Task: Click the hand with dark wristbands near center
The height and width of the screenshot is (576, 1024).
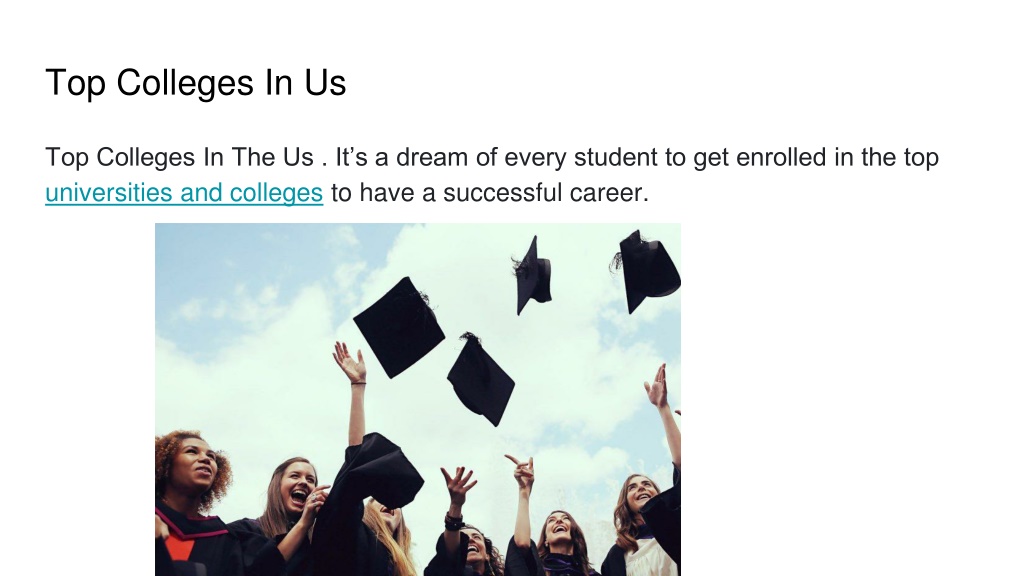Action: (x=456, y=496)
